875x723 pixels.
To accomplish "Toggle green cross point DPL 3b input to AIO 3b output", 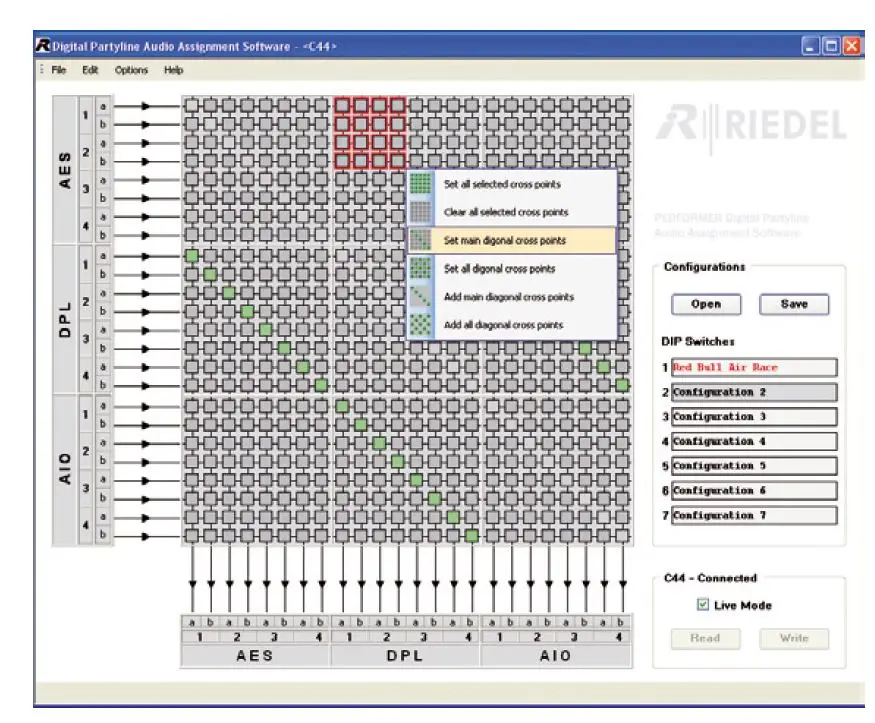I will [585, 349].
